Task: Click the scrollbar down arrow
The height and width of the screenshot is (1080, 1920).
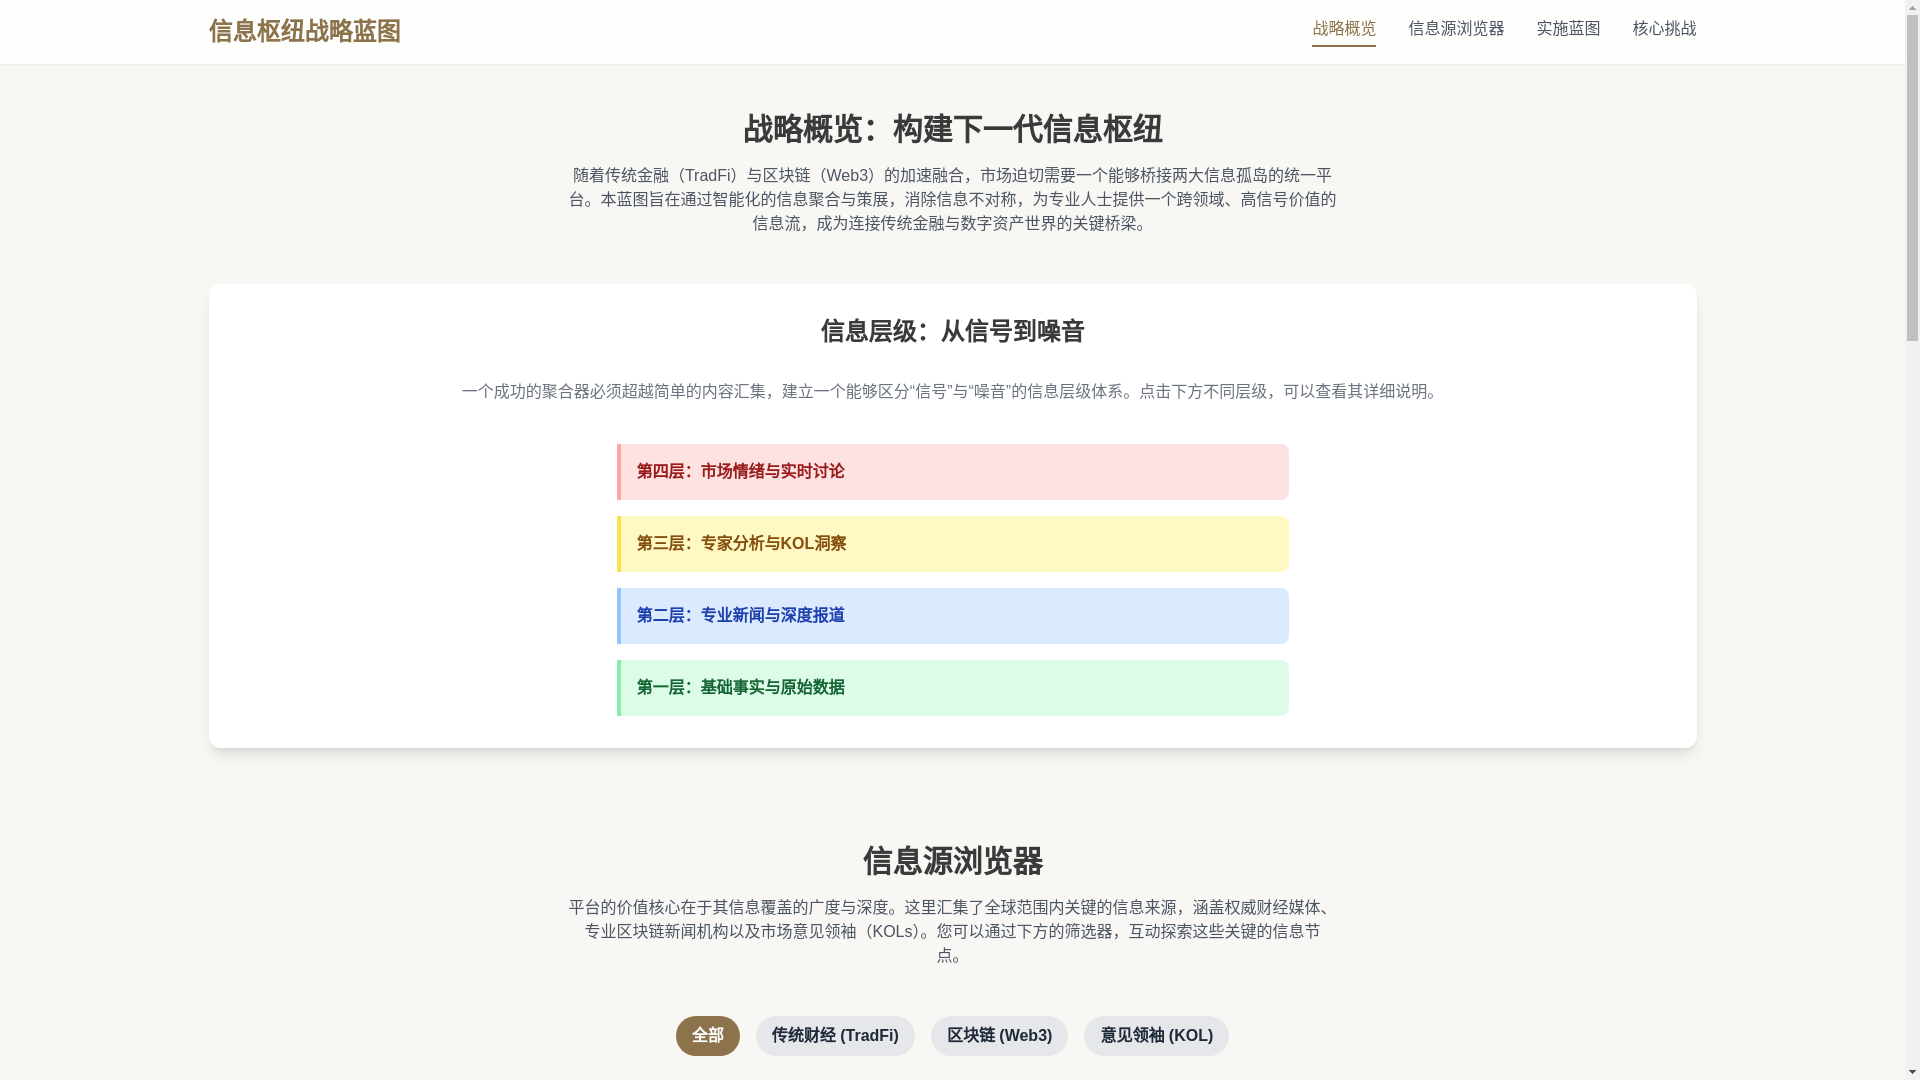Action: click(x=1912, y=1072)
